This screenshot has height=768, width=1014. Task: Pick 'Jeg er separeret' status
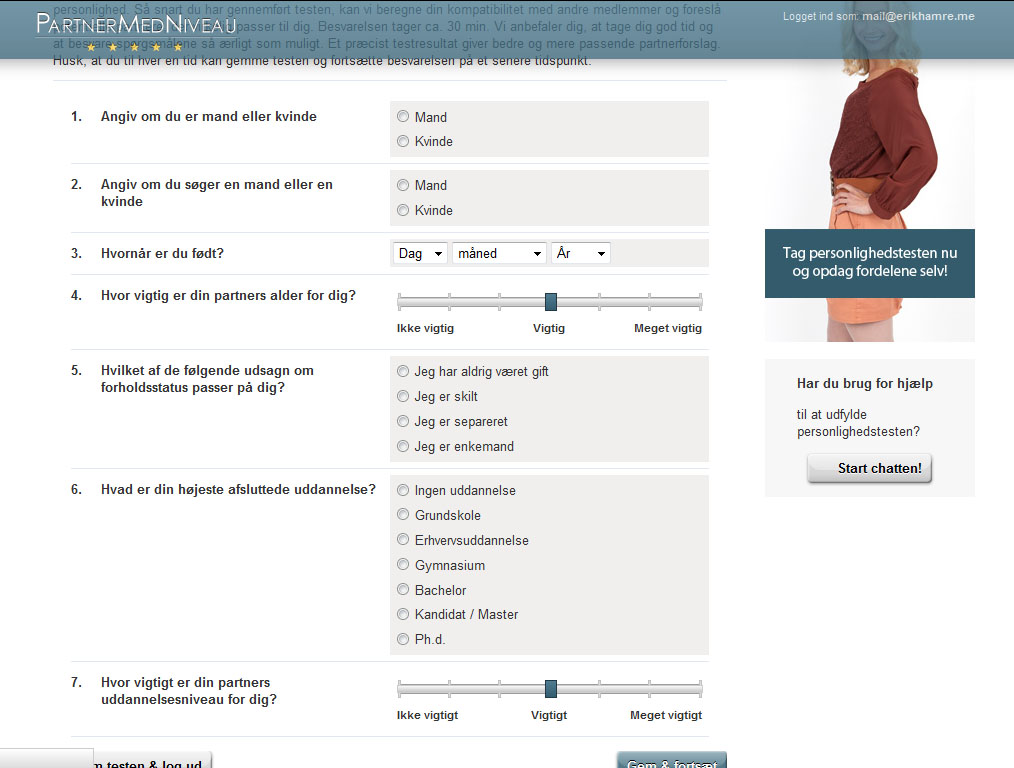[403, 422]
